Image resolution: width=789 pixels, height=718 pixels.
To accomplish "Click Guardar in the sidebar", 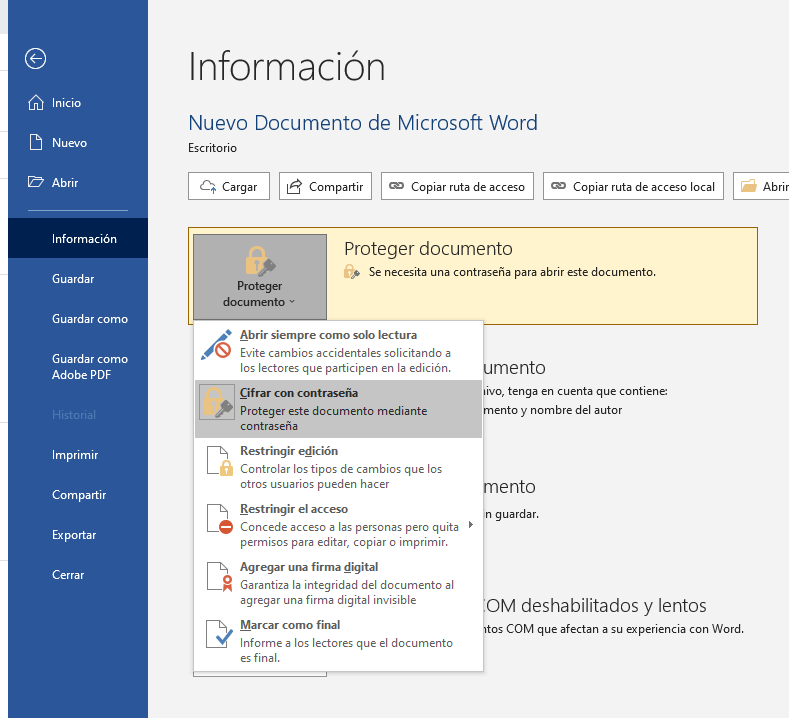I will (x=78, y=278).
